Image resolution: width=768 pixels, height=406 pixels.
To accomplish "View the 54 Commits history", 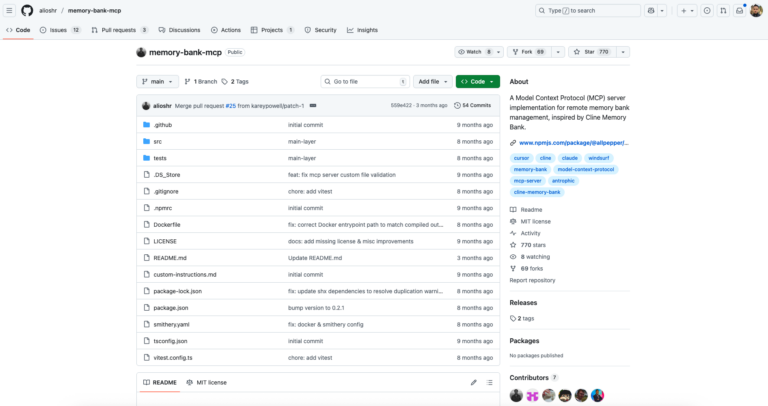I will click(473, 105).
